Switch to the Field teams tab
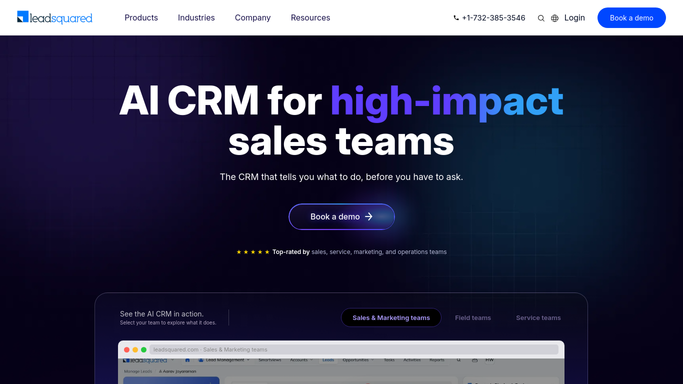The image size is (683, 384). click(x=473, y=318)
